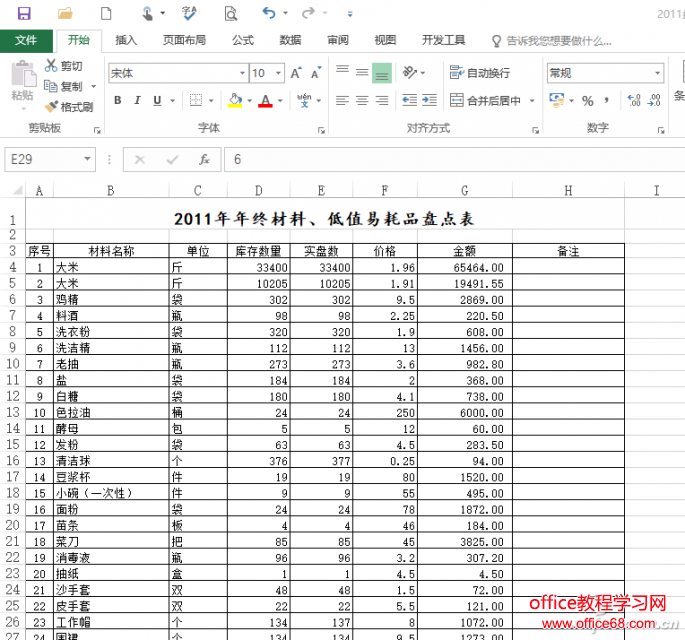685x640 pixels.
Task: Click the Paste clipboard icon
Action: [x=24, y=74]
